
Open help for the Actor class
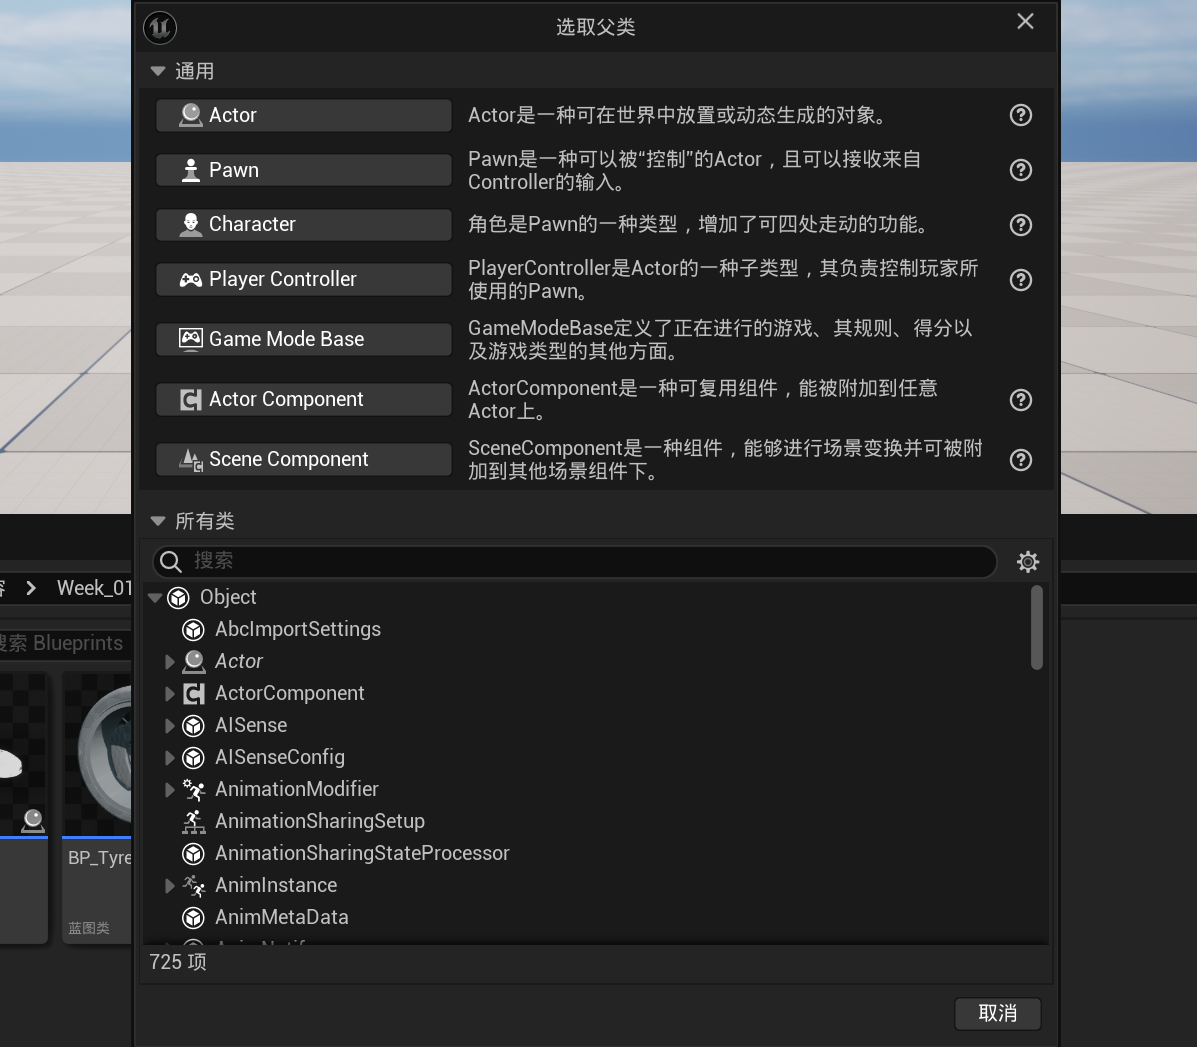click(1021, 115)
